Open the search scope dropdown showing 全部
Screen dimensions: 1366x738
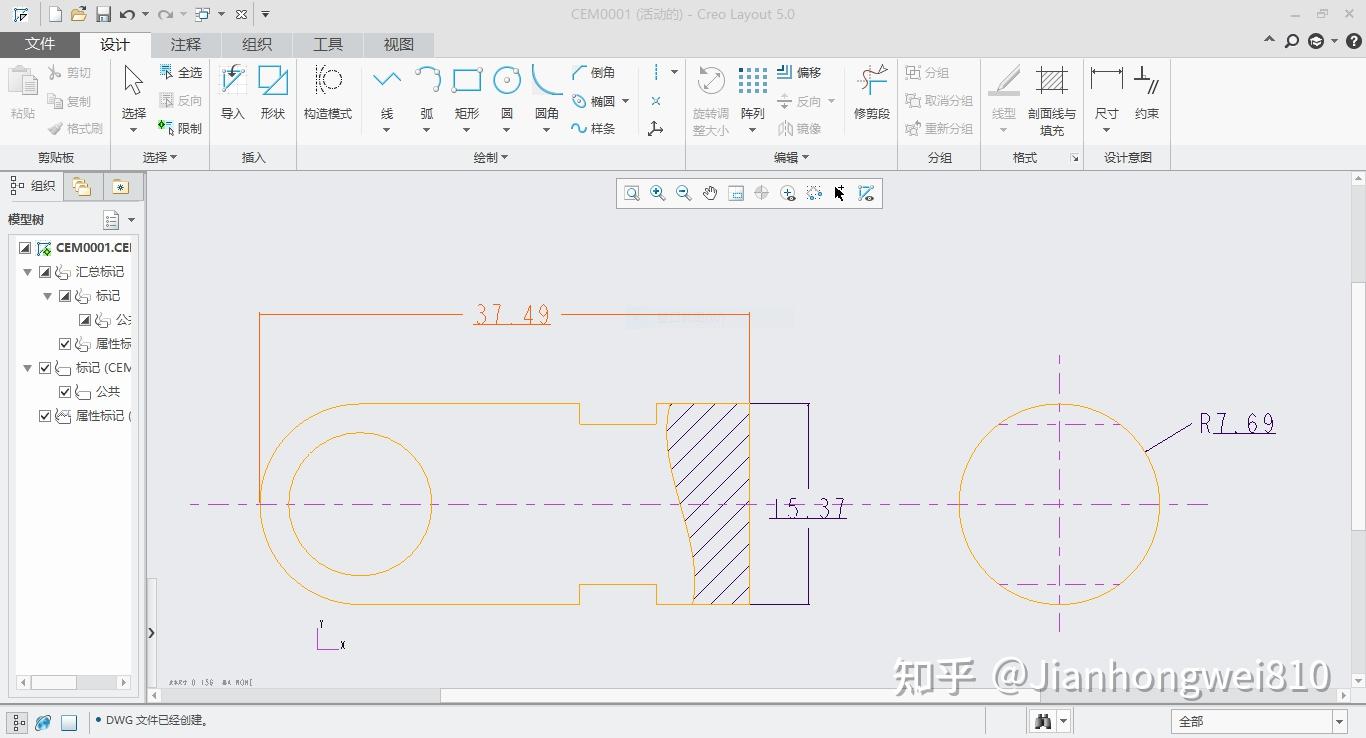click(1338, 720)
